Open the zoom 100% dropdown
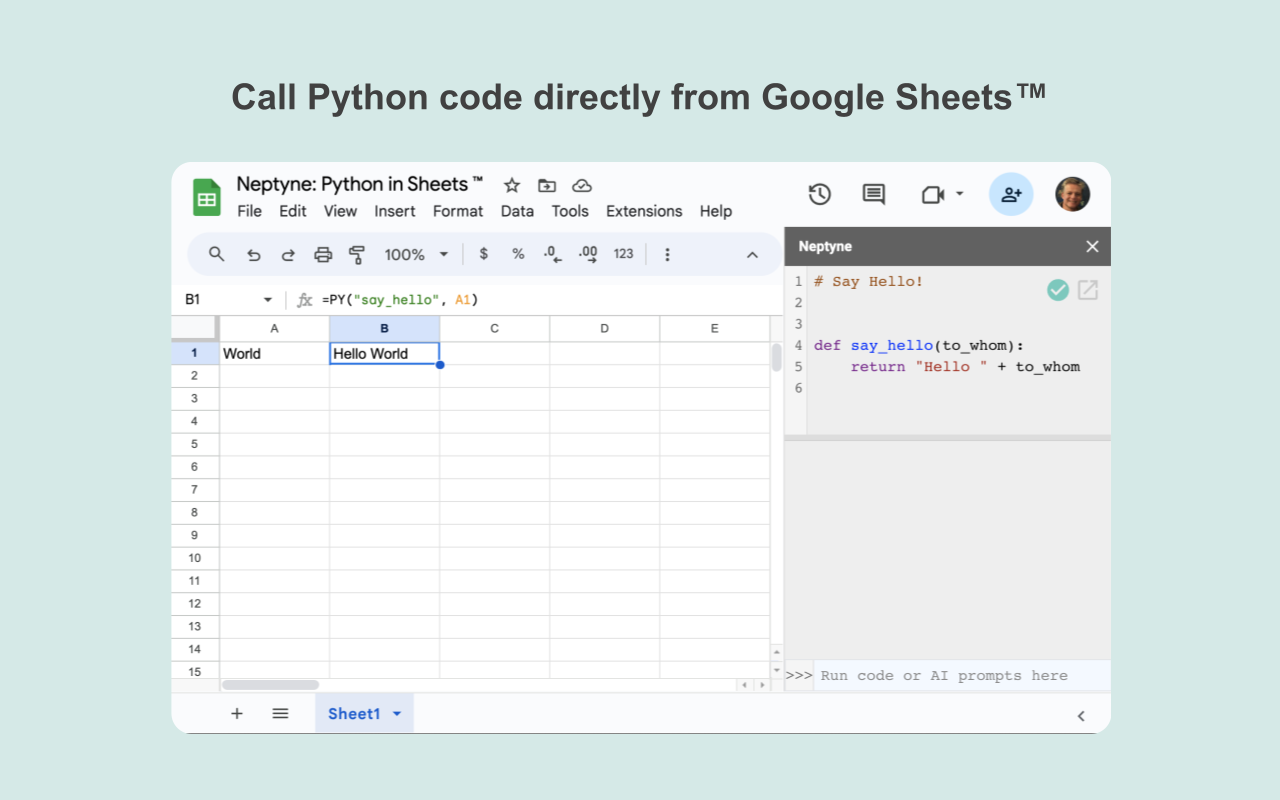 tap(416, 255)
